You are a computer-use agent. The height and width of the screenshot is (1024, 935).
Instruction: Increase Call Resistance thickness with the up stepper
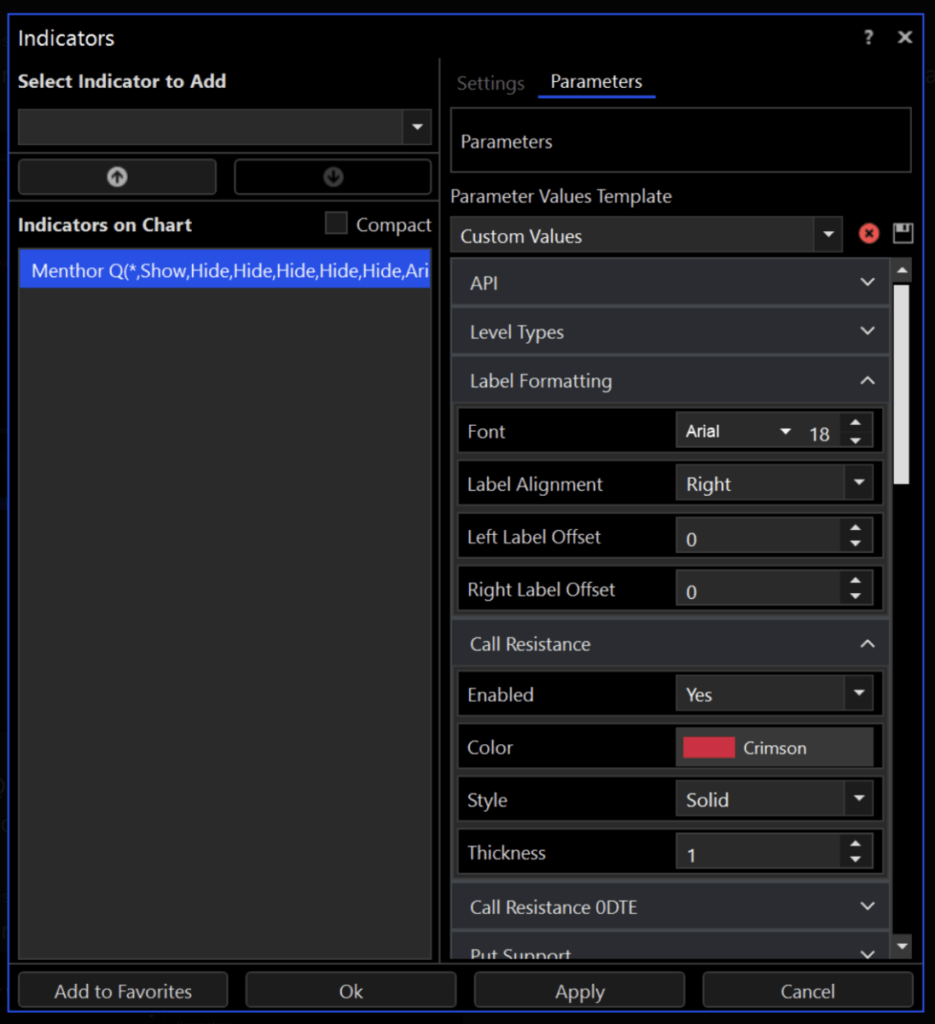(x=855, y=845)
